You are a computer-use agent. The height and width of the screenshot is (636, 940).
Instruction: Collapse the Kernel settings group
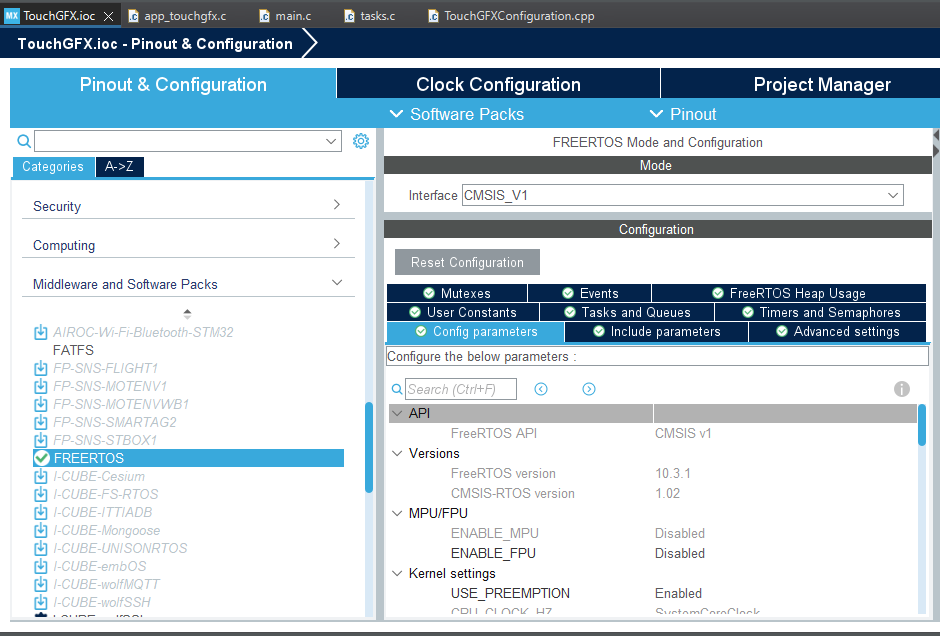tap(397, 573)
